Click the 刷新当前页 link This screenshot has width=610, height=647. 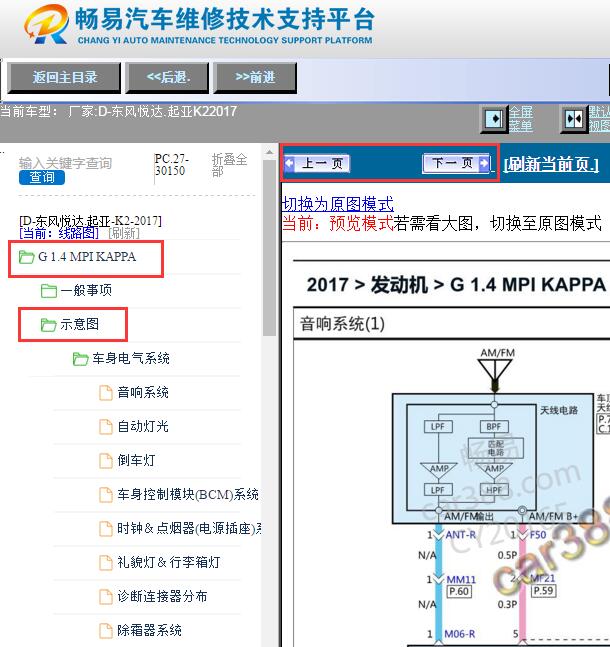(x=551, y=164)
